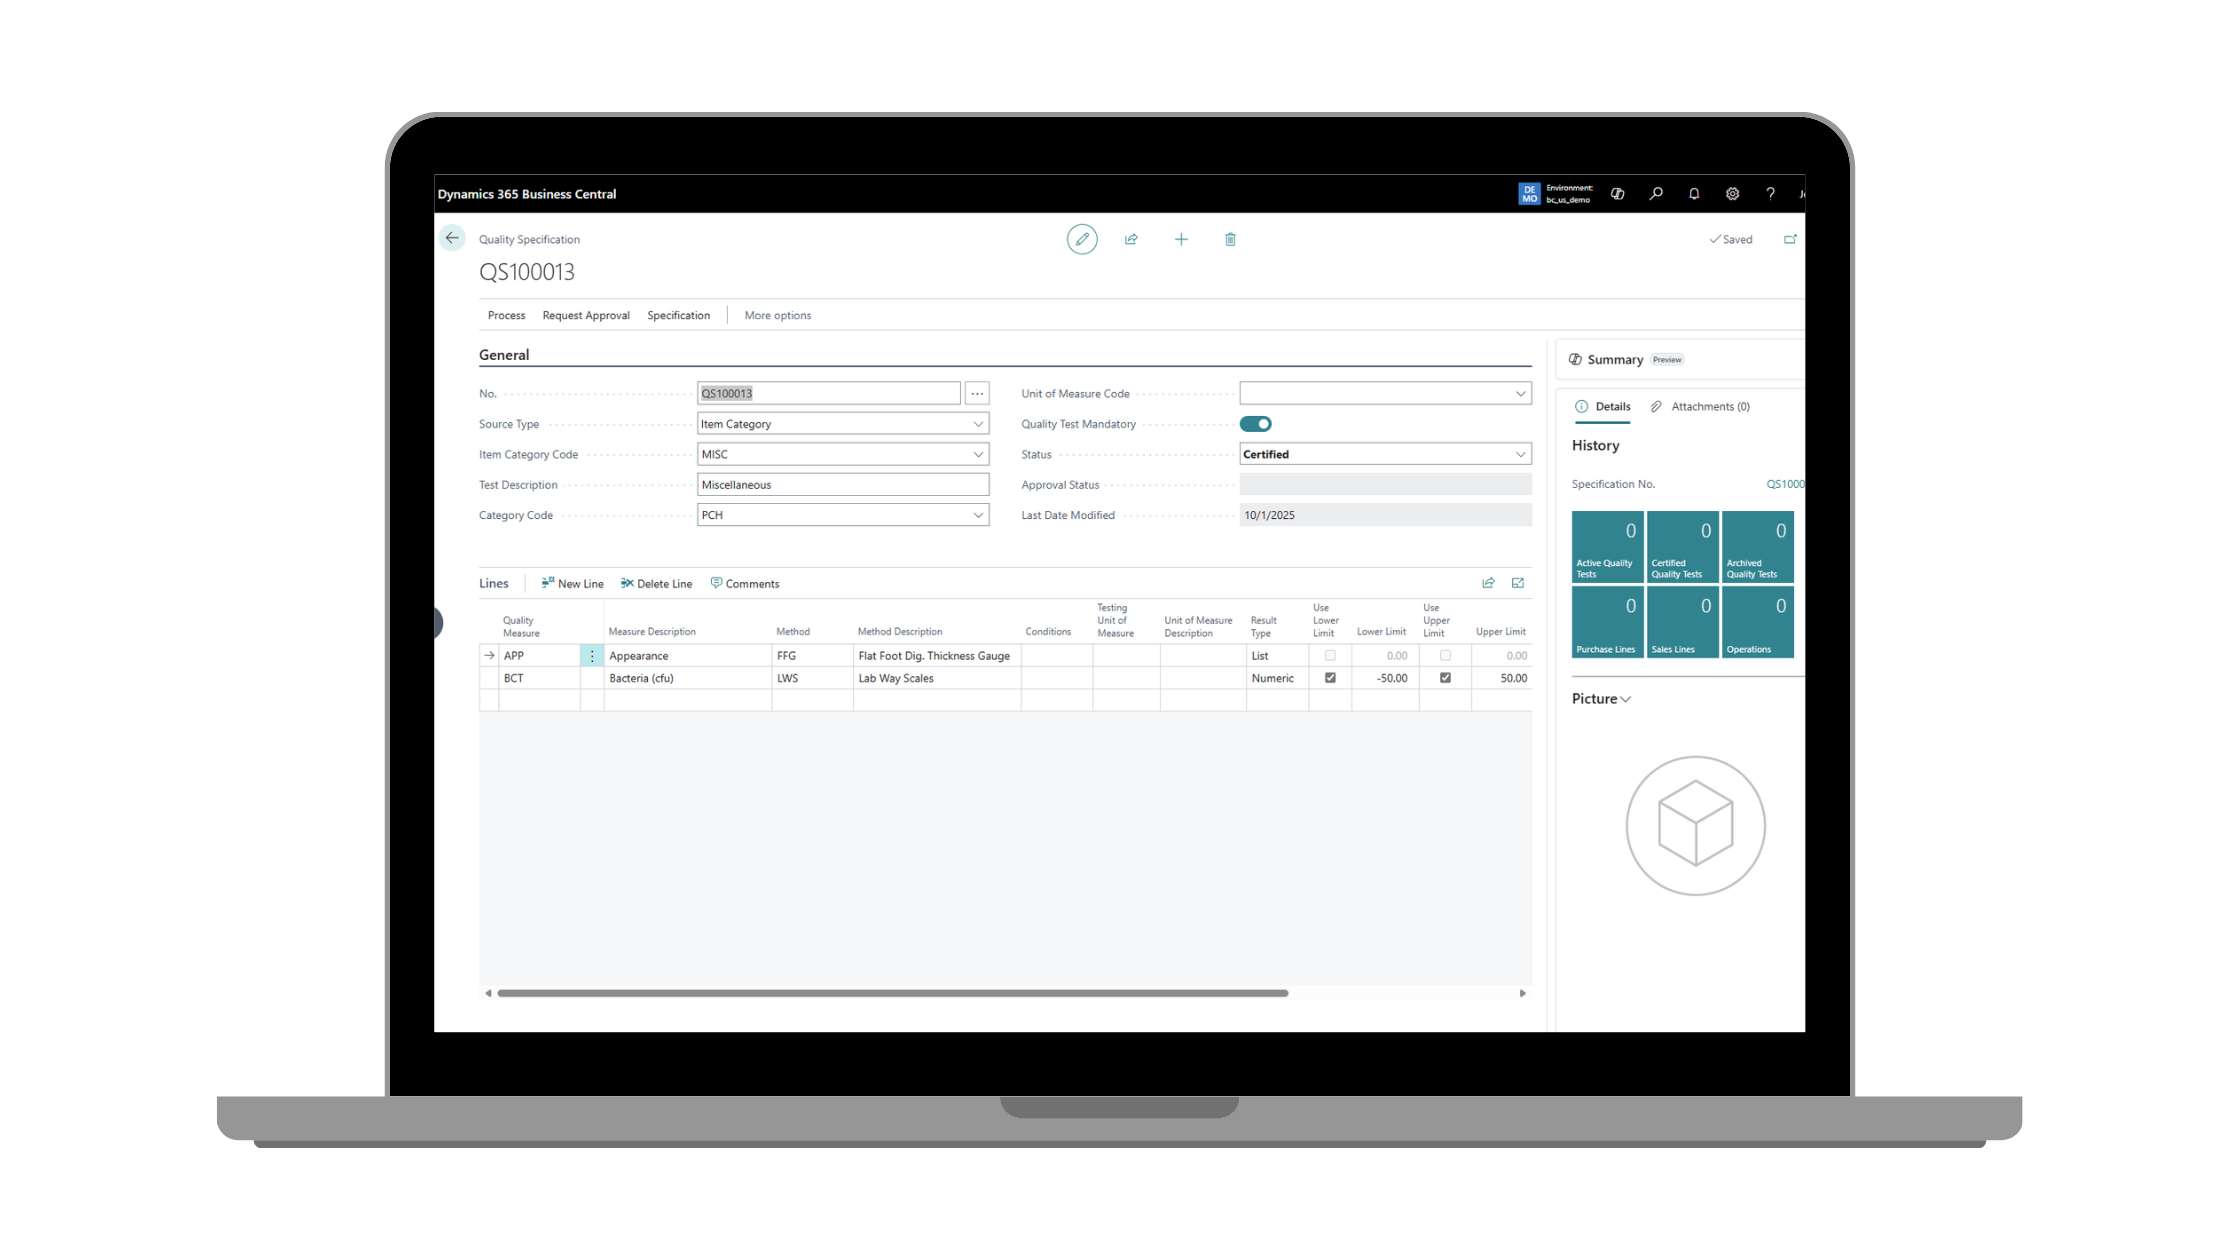Collapse the Picture section chevron
This screenshot has height=1260, width=2240.
[x=1625, y=699]
